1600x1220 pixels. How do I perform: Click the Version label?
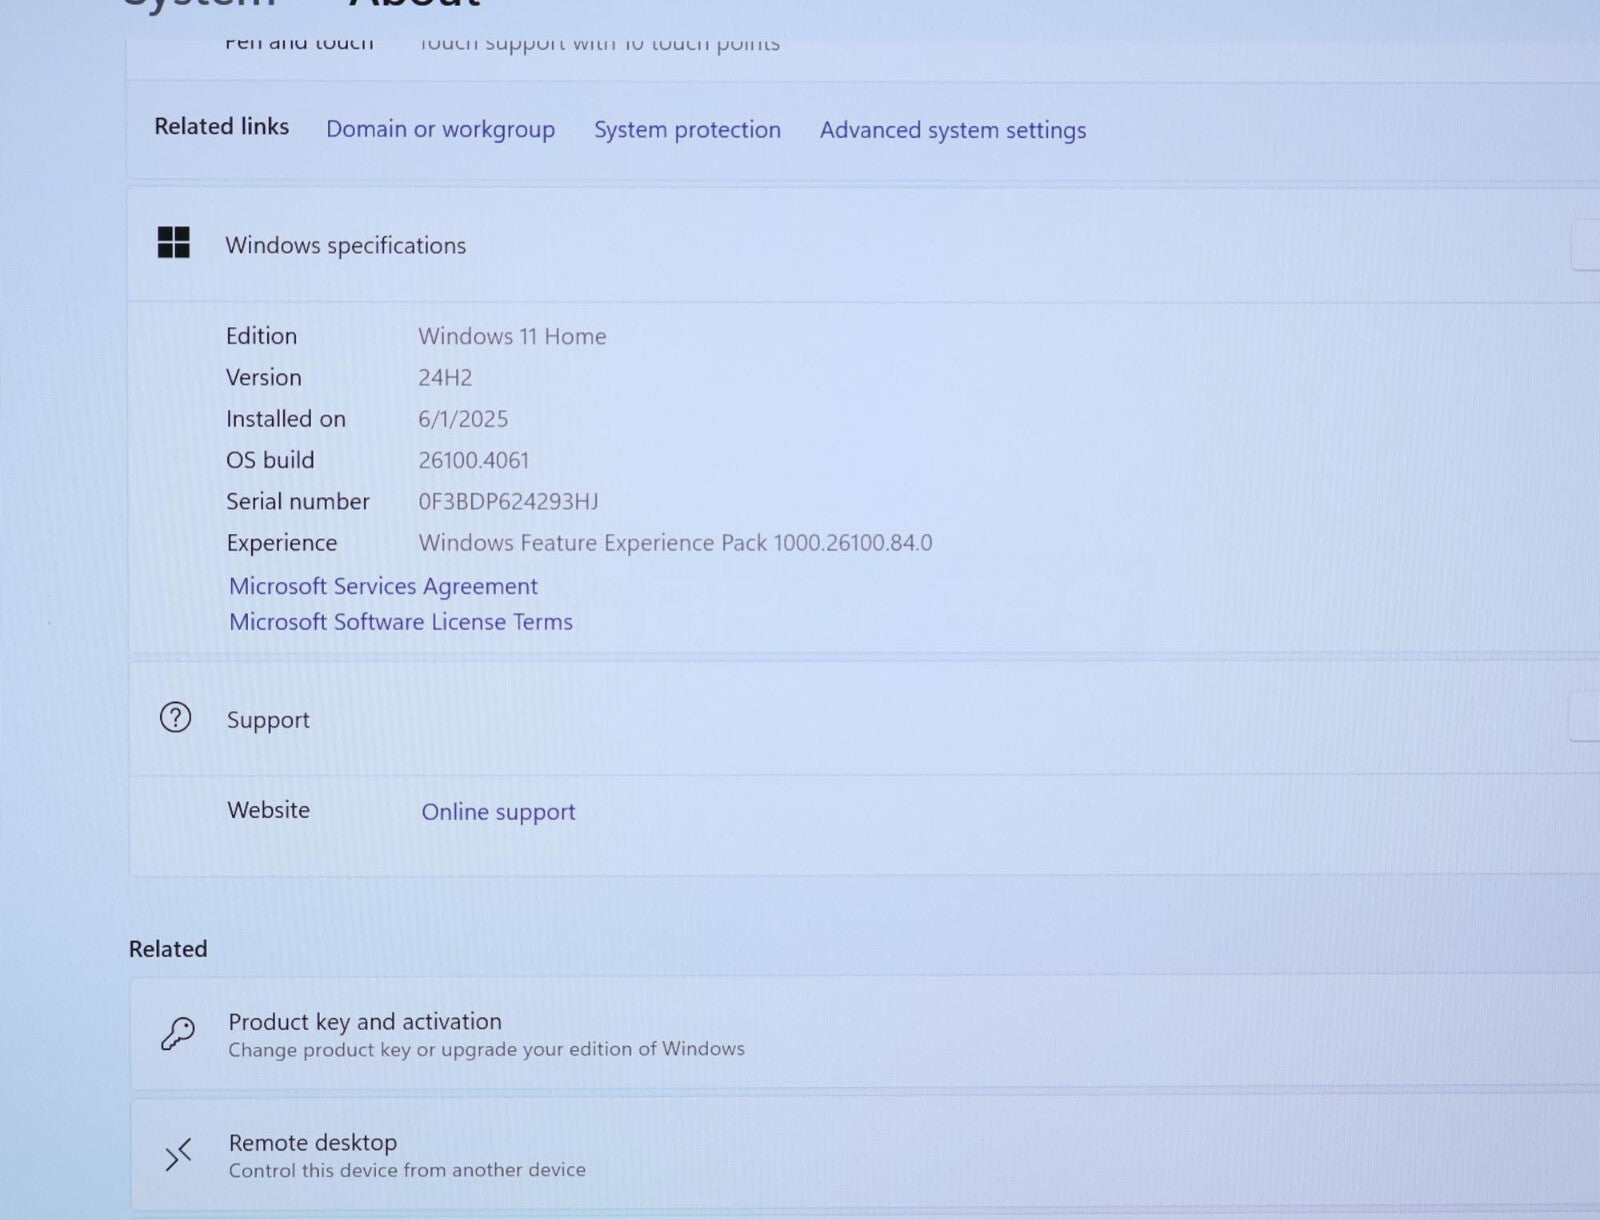pyautogui.click(x=263, y=378)
